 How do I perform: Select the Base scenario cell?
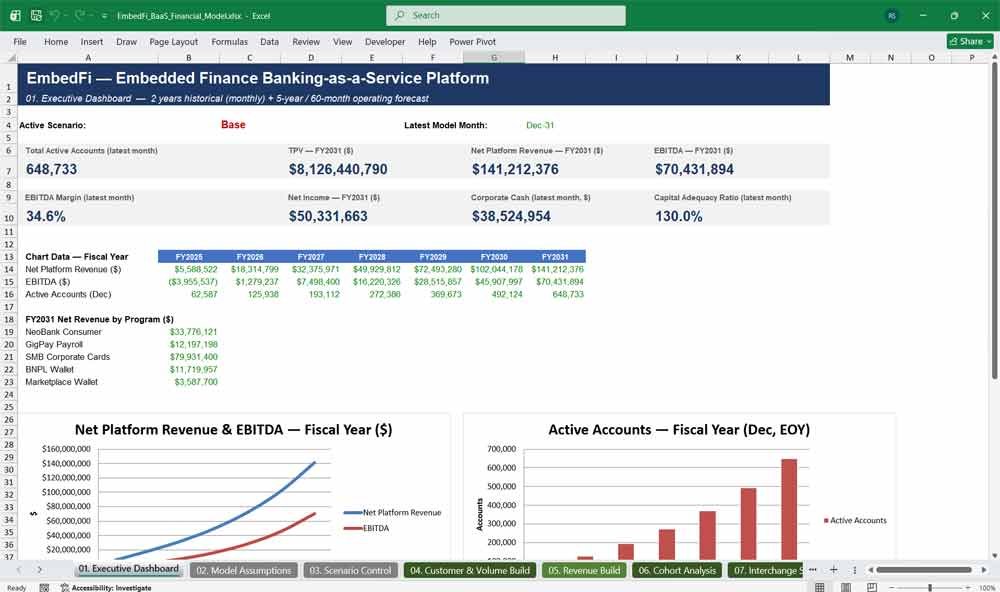tap(233, 124)
